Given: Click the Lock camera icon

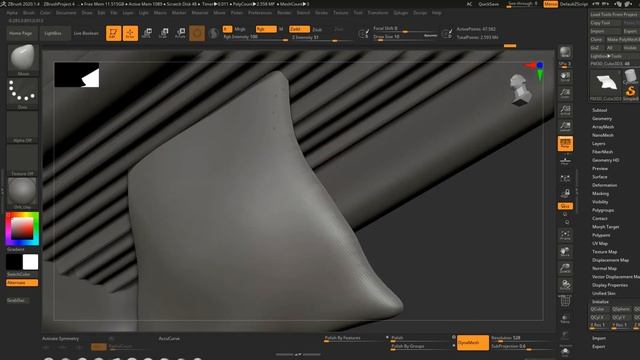Looking at the screenshot, I should click(x=565, y=193).
